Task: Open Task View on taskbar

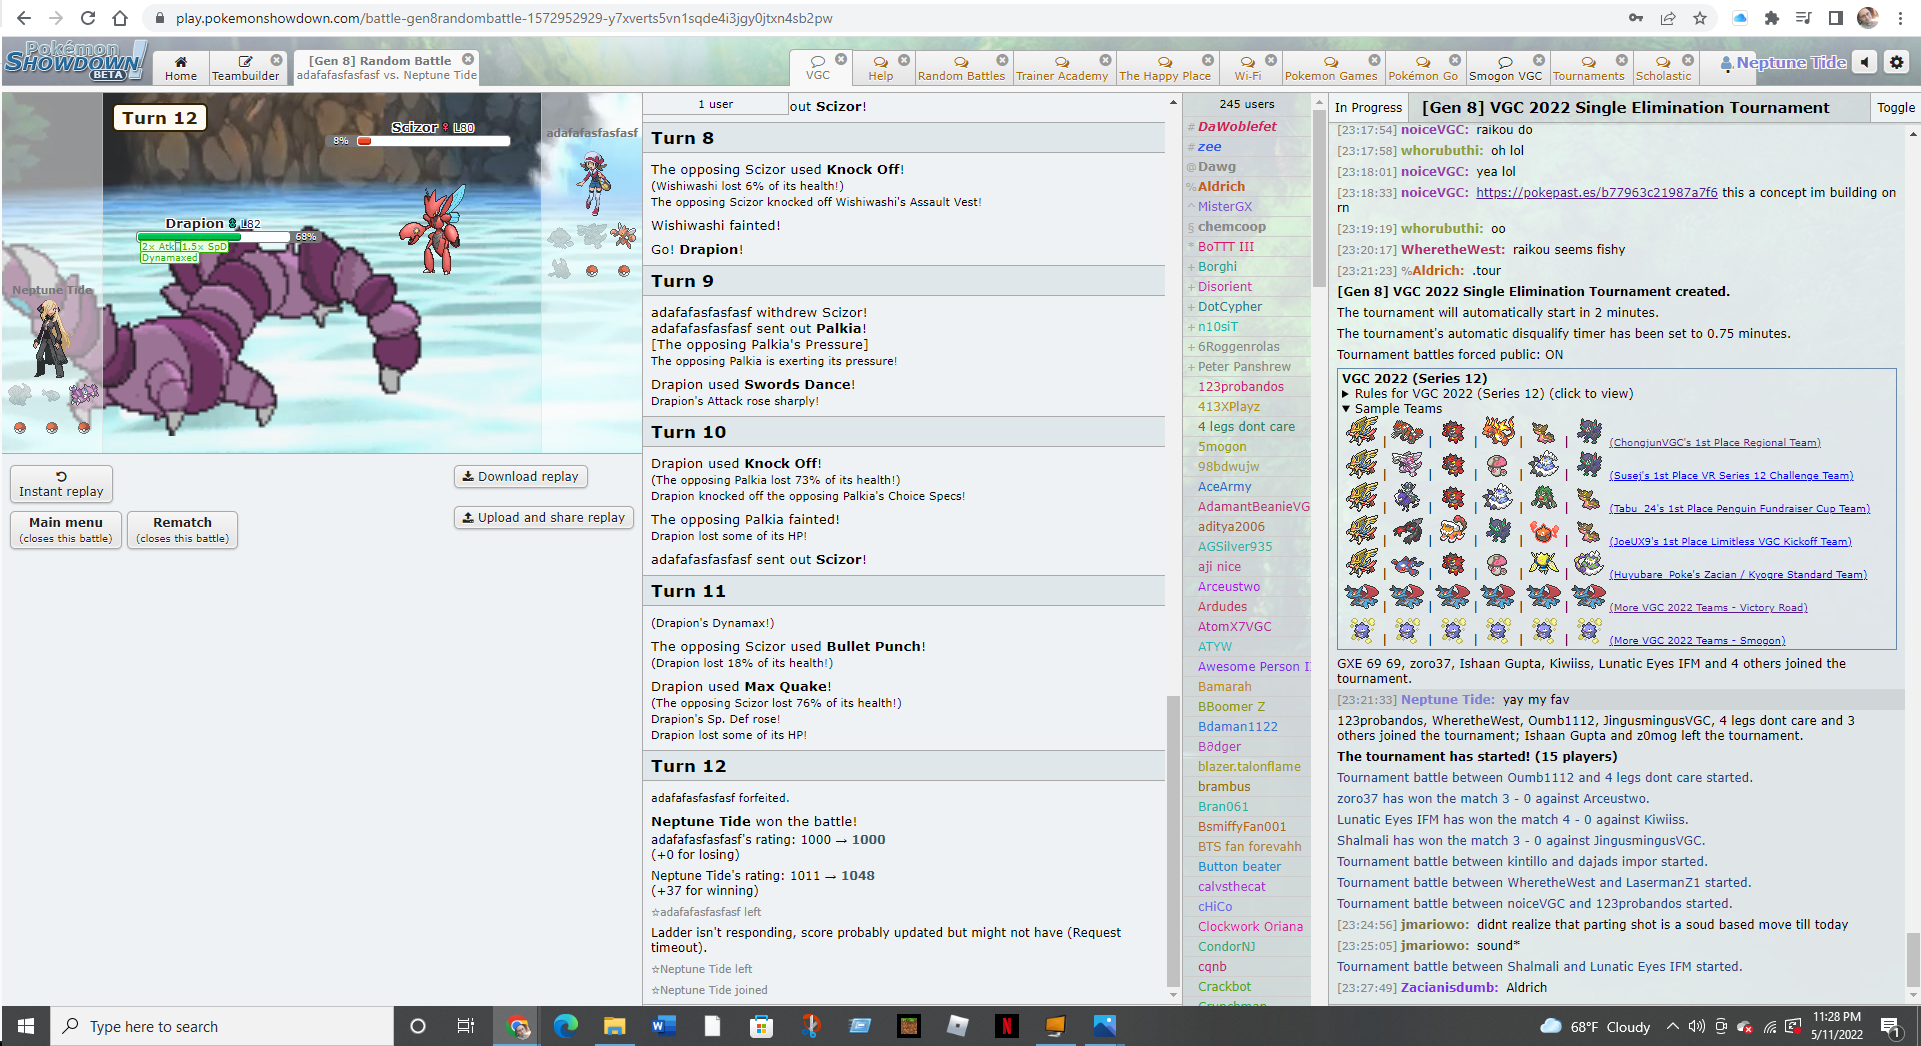Action: [x=466, y=1026]
